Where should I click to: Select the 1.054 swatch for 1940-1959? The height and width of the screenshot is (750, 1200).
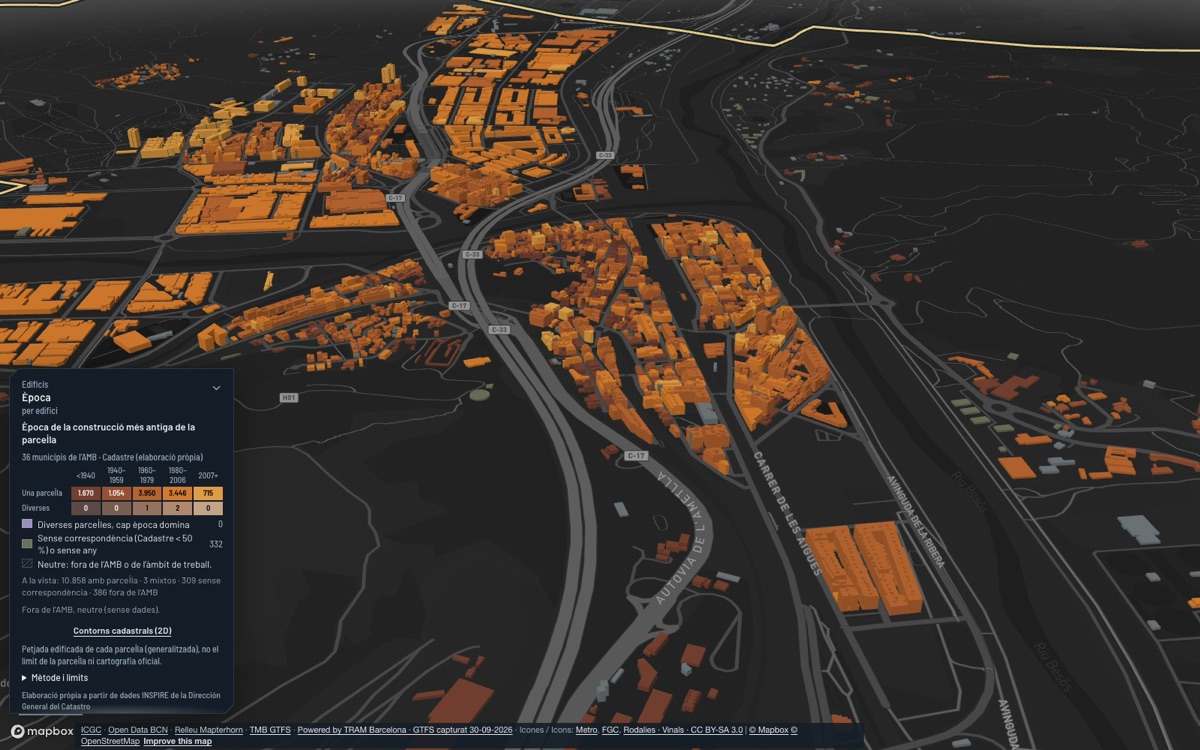pos(116,493)
